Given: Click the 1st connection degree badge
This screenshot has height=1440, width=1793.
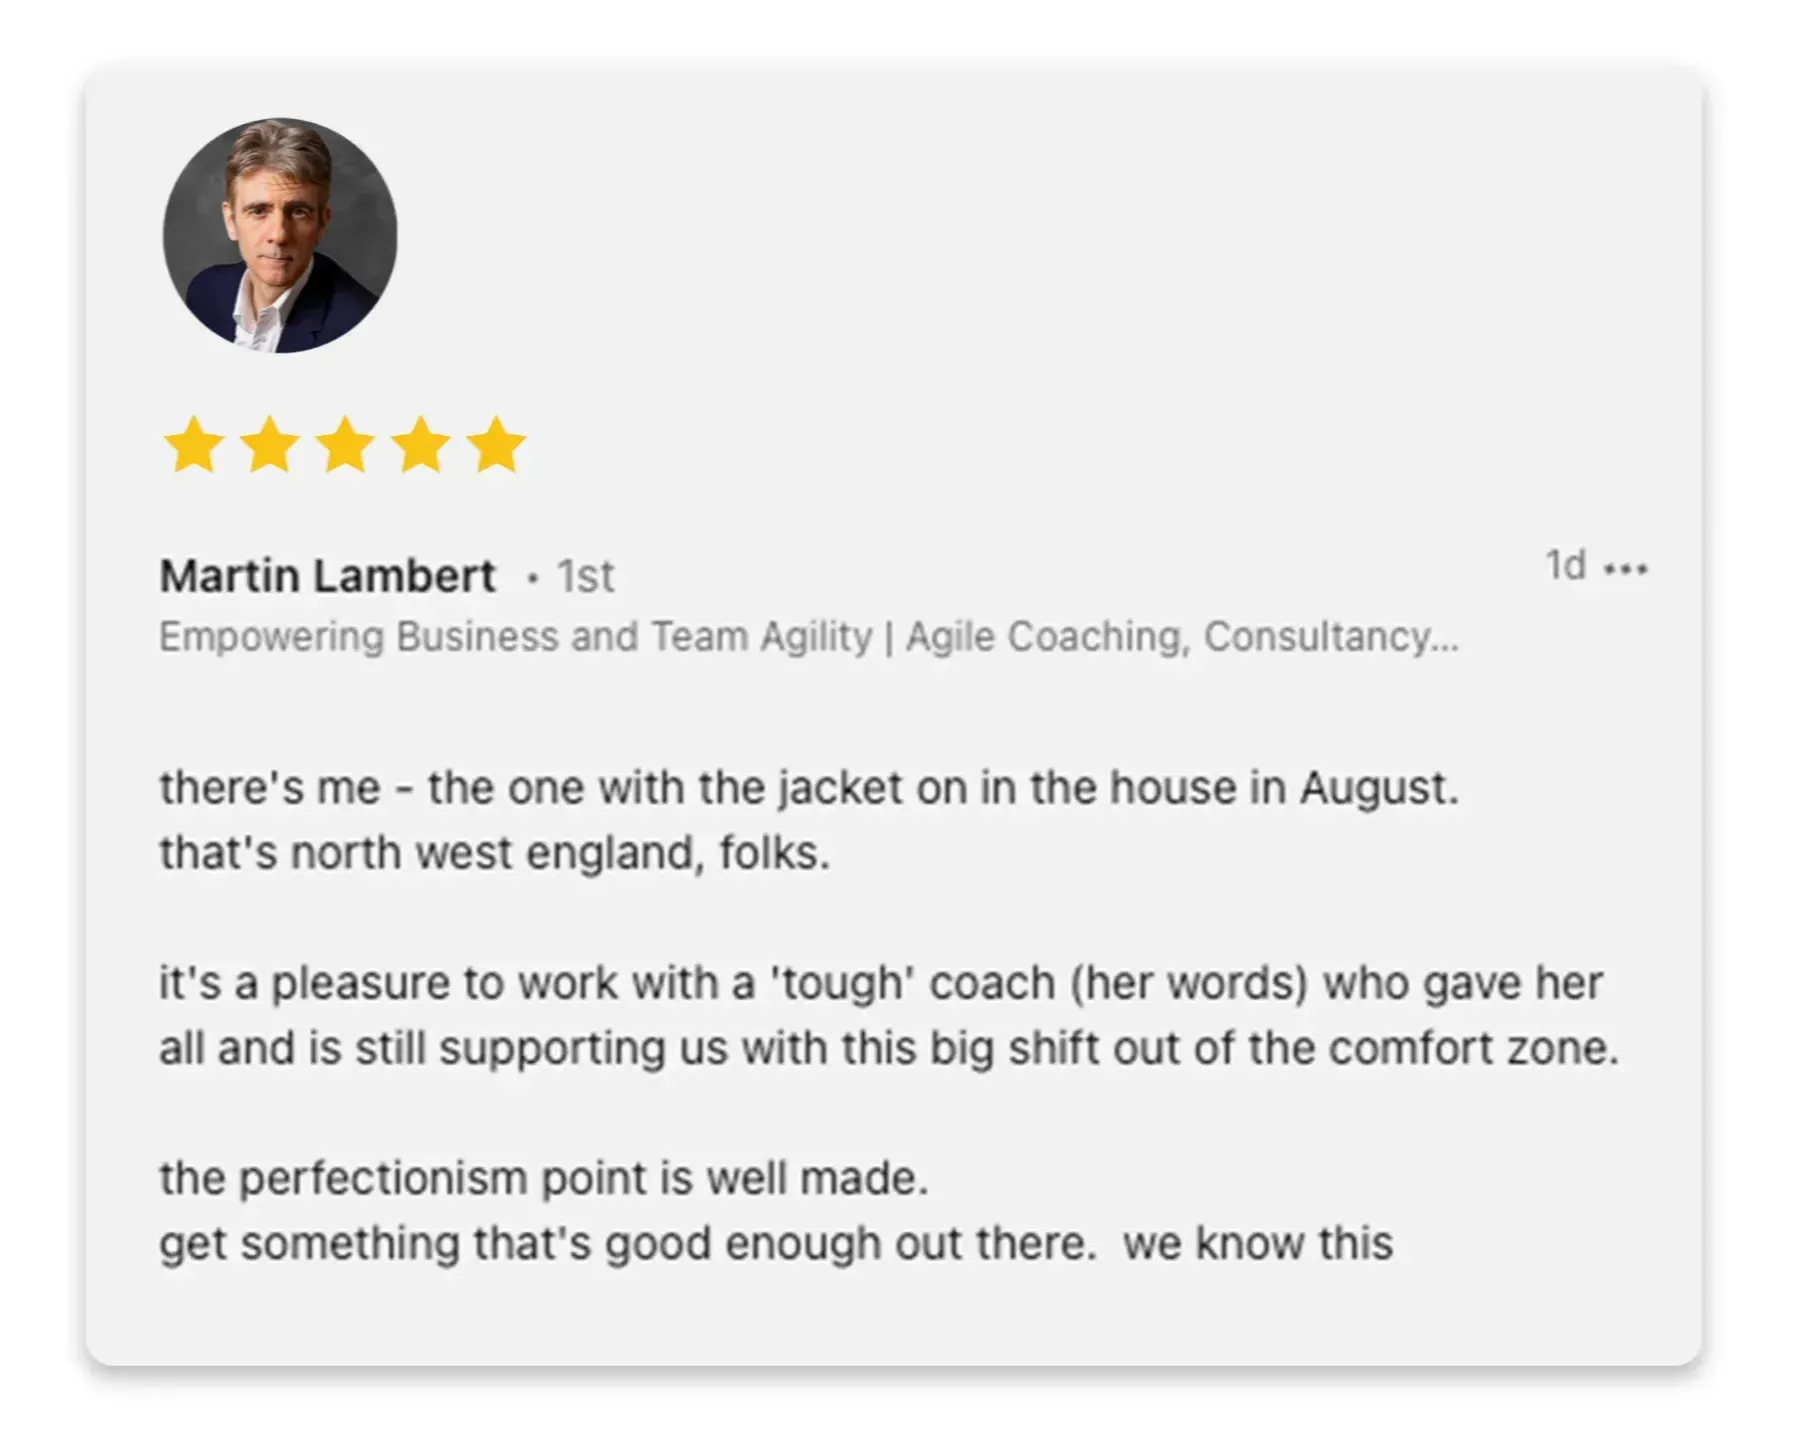Looking at the screenshot, I should 585,576.
